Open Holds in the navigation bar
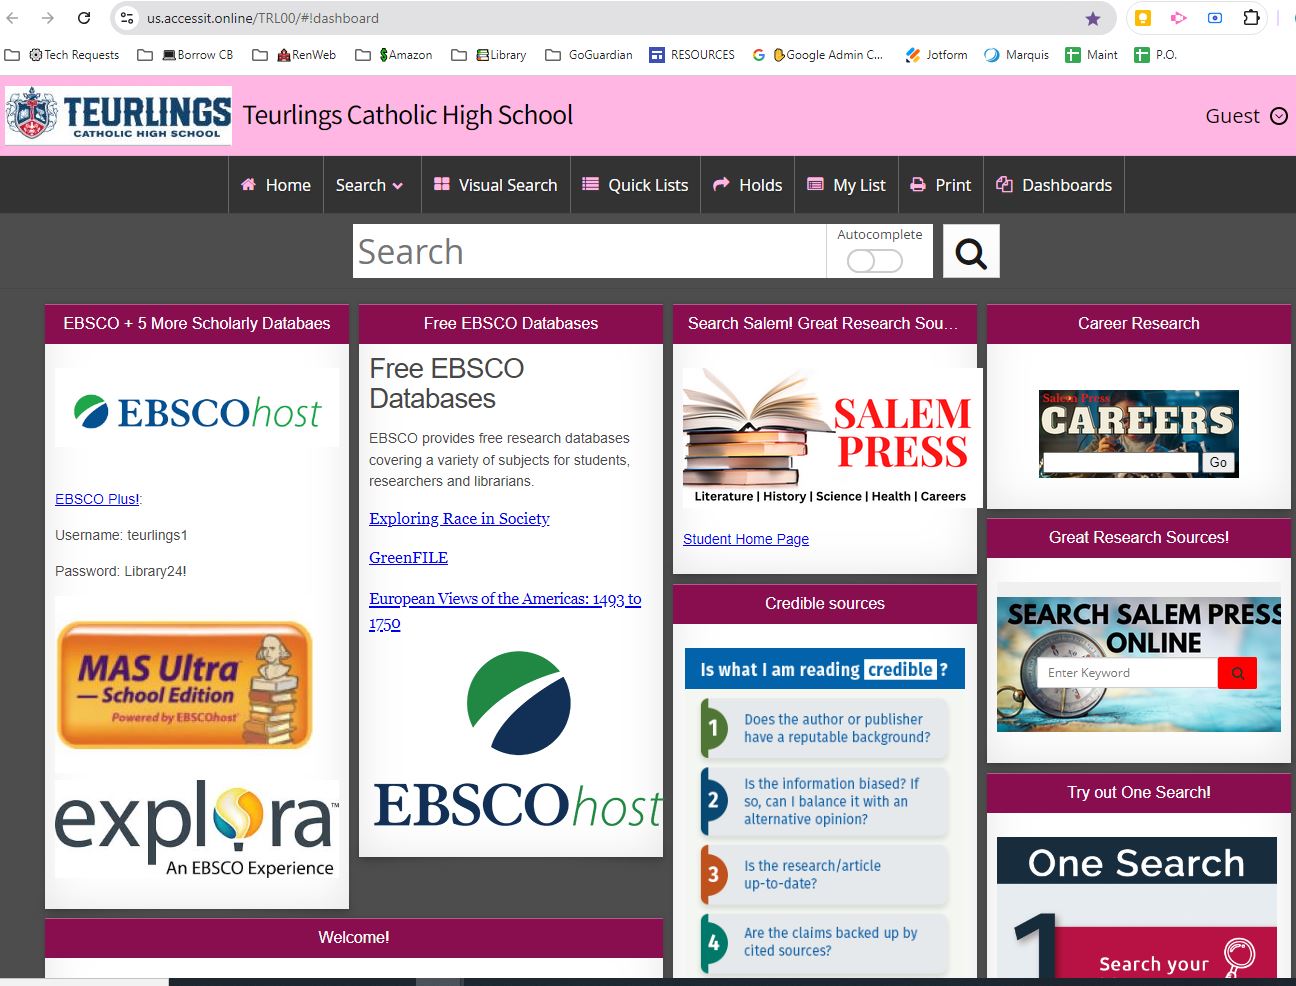 click(x=747, y=185)
